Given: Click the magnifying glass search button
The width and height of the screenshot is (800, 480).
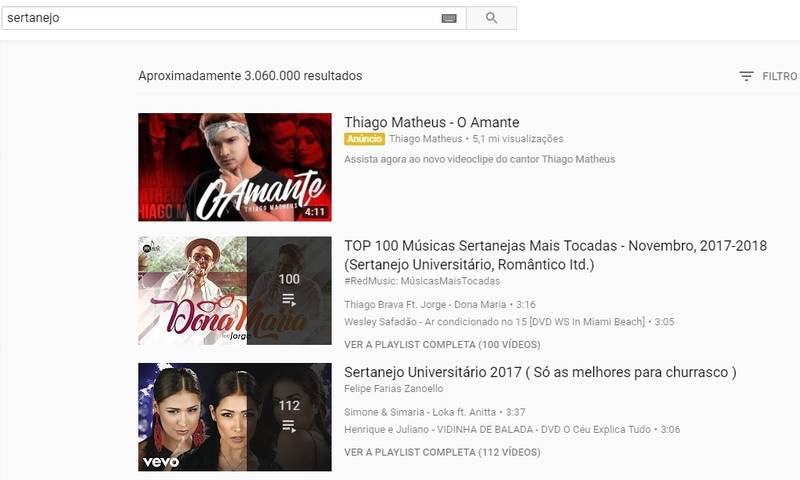Looking at the screenshot, I should pyautogui.click(x=491, y=18).
